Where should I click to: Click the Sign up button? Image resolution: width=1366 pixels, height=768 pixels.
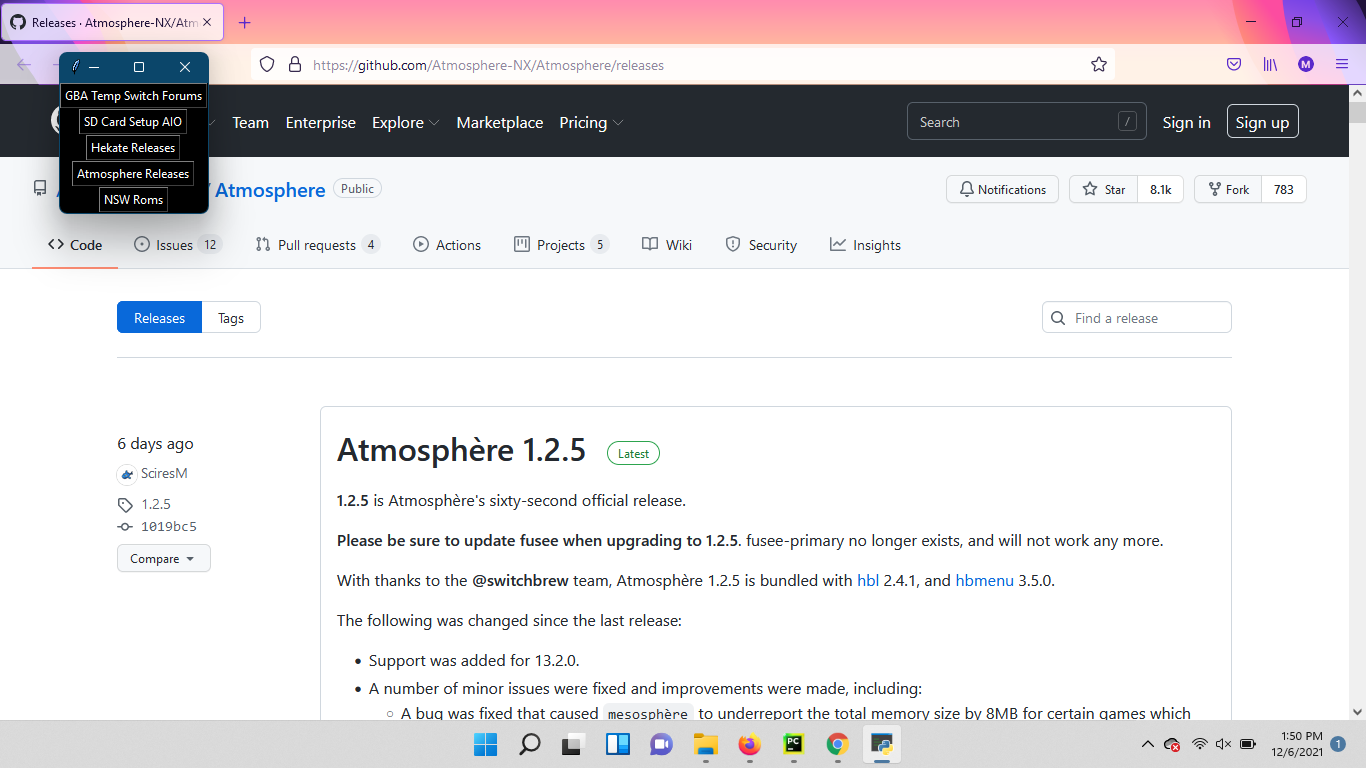click(x=1263, y=122)
